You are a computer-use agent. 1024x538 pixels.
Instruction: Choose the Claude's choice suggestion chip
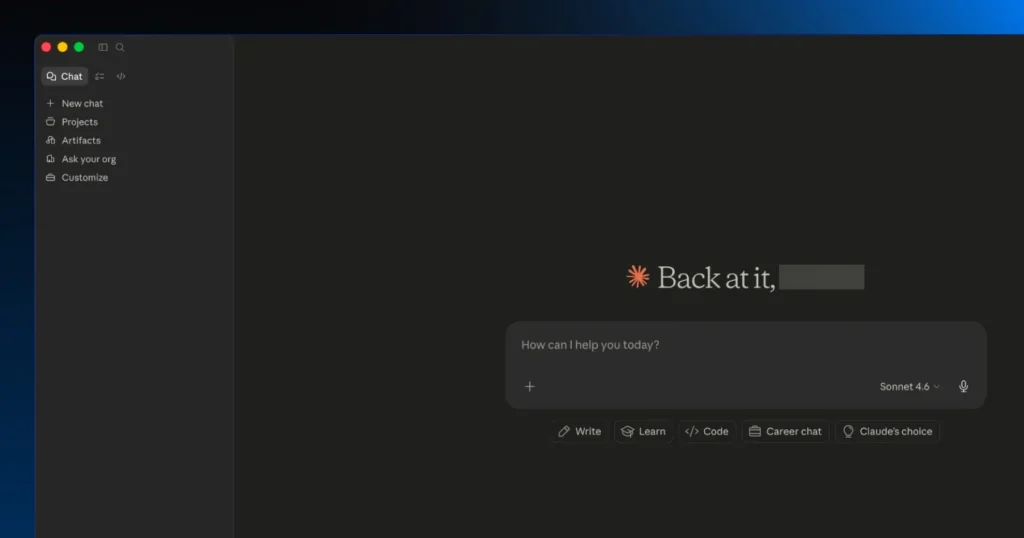coord(888,432)
